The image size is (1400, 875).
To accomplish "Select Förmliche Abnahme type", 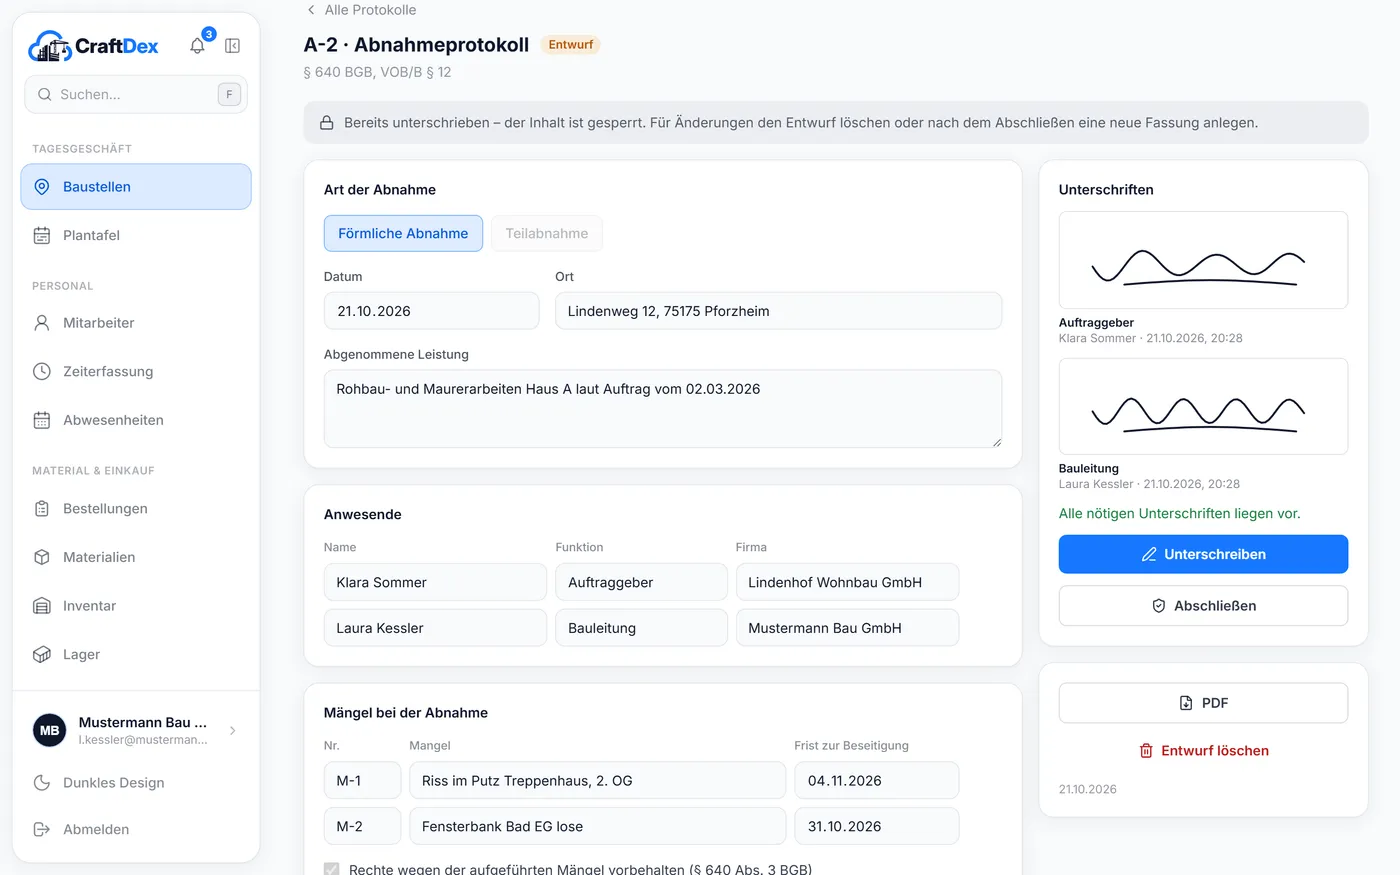I will click(403, 234).
